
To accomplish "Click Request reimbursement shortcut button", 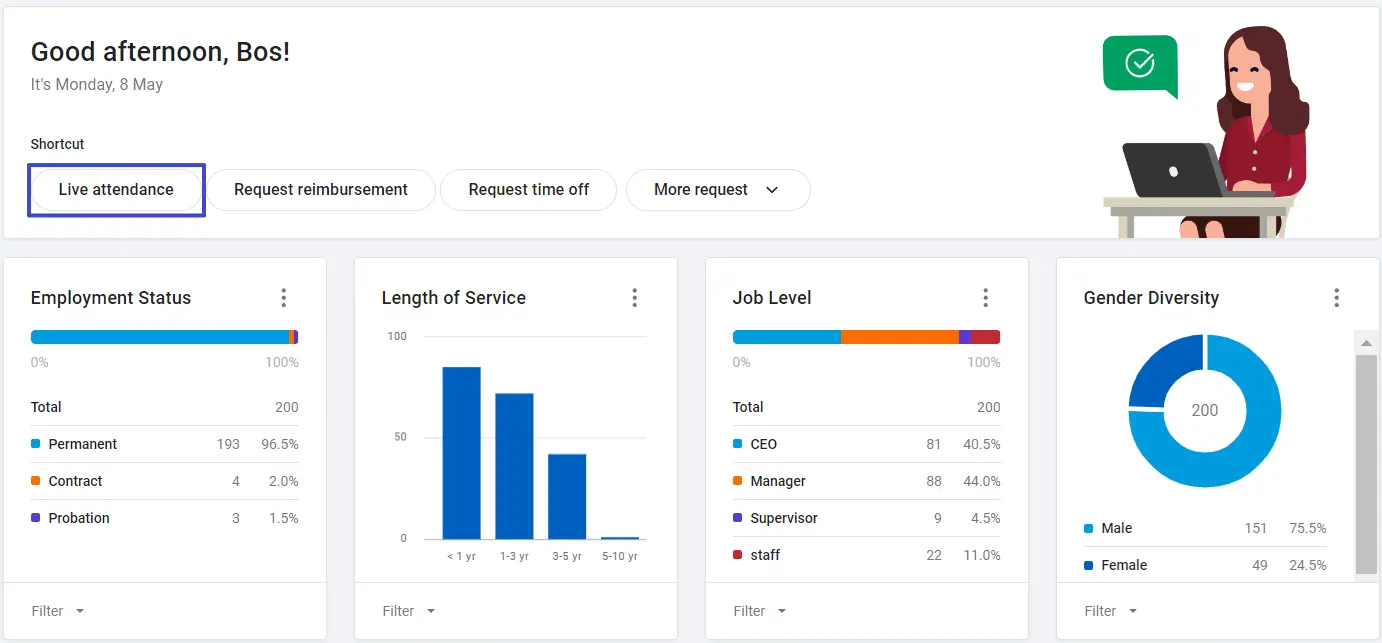I will pos(321,190).
